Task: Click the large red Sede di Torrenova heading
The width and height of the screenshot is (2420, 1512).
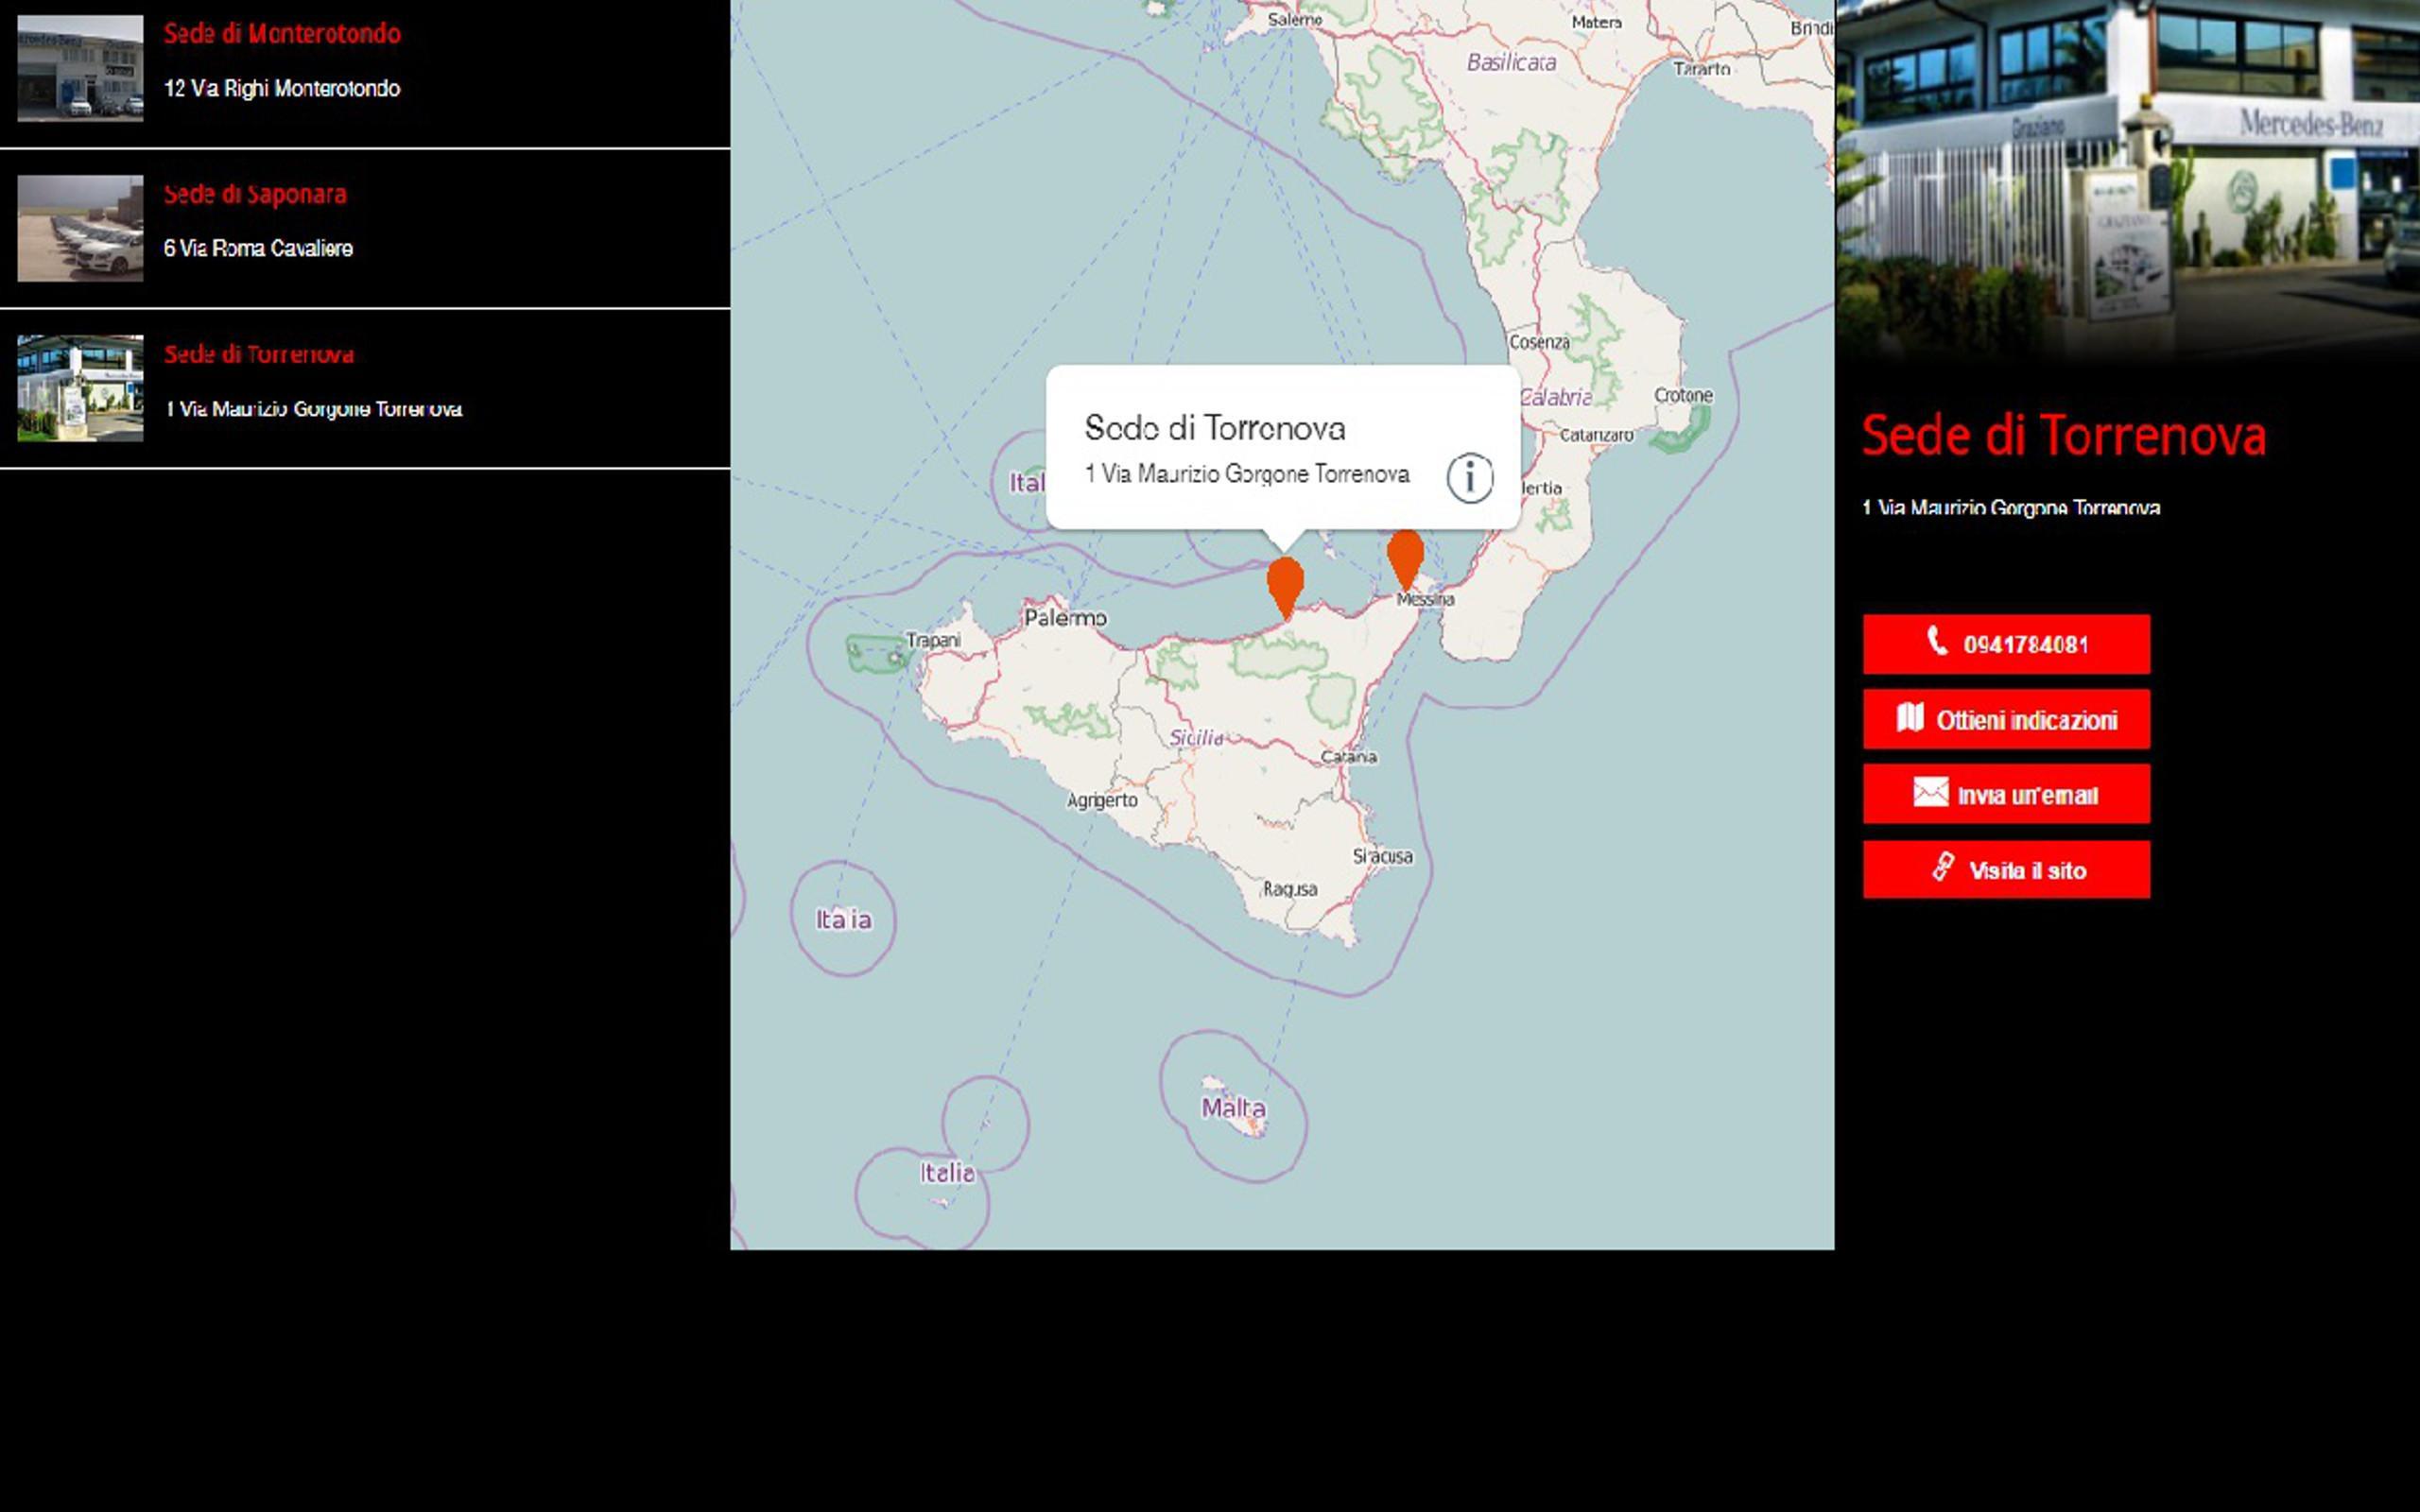Action: tap(2064, 436)
